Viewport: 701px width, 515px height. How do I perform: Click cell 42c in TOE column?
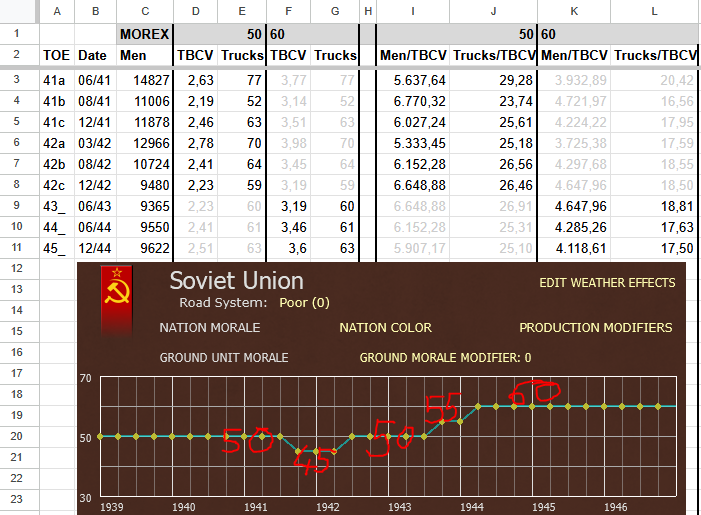pyautogui.click(x=57, y=185)
